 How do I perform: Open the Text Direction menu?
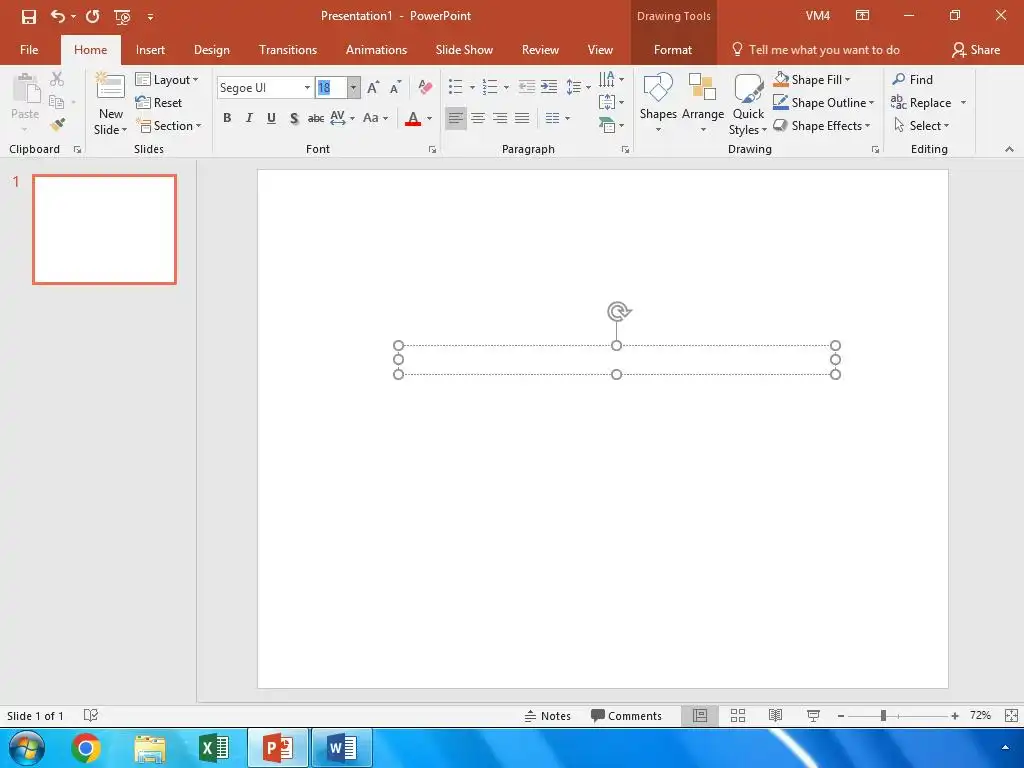click(611, 79)
